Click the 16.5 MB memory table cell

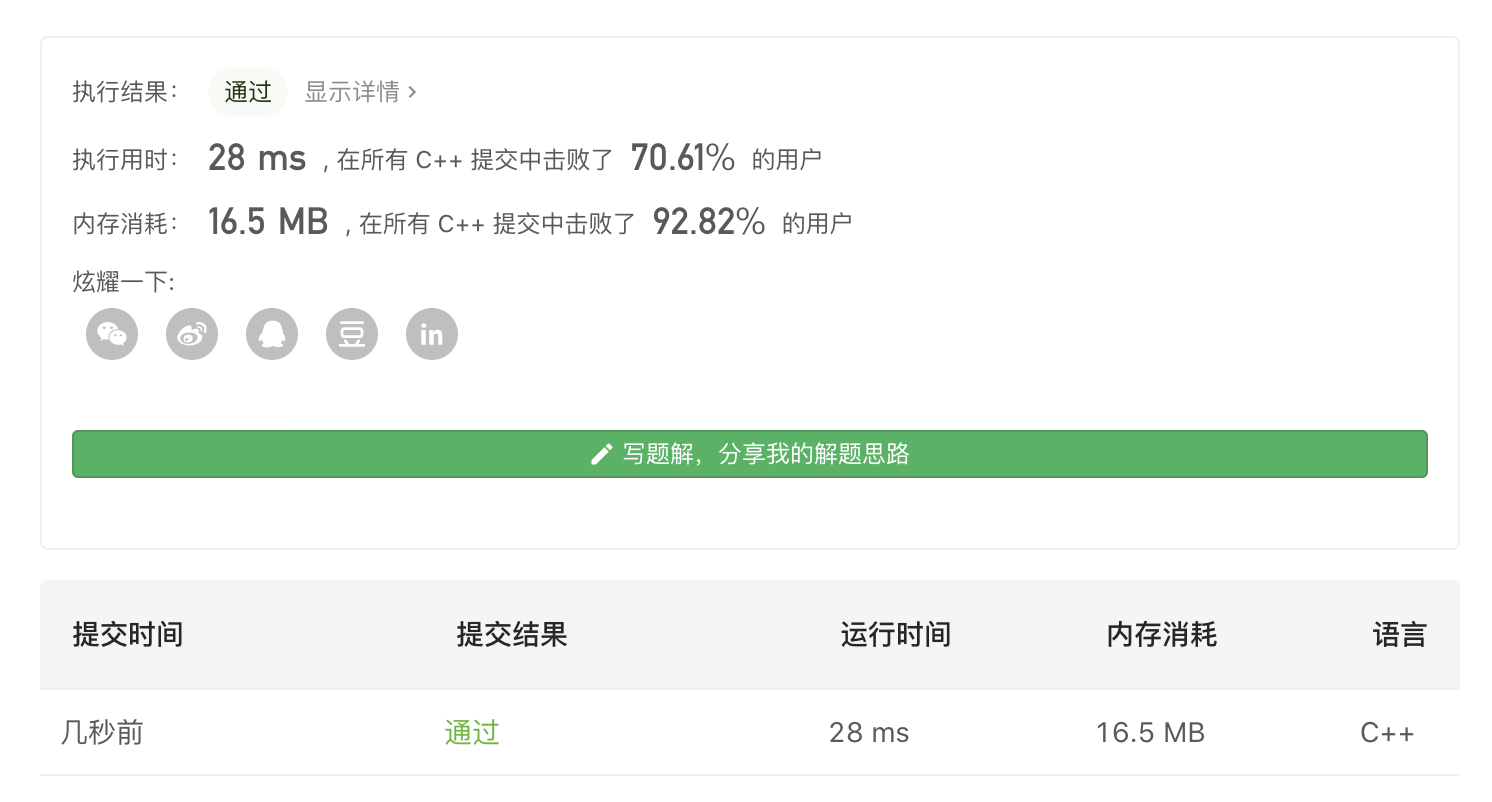[x=1150, y=733]
